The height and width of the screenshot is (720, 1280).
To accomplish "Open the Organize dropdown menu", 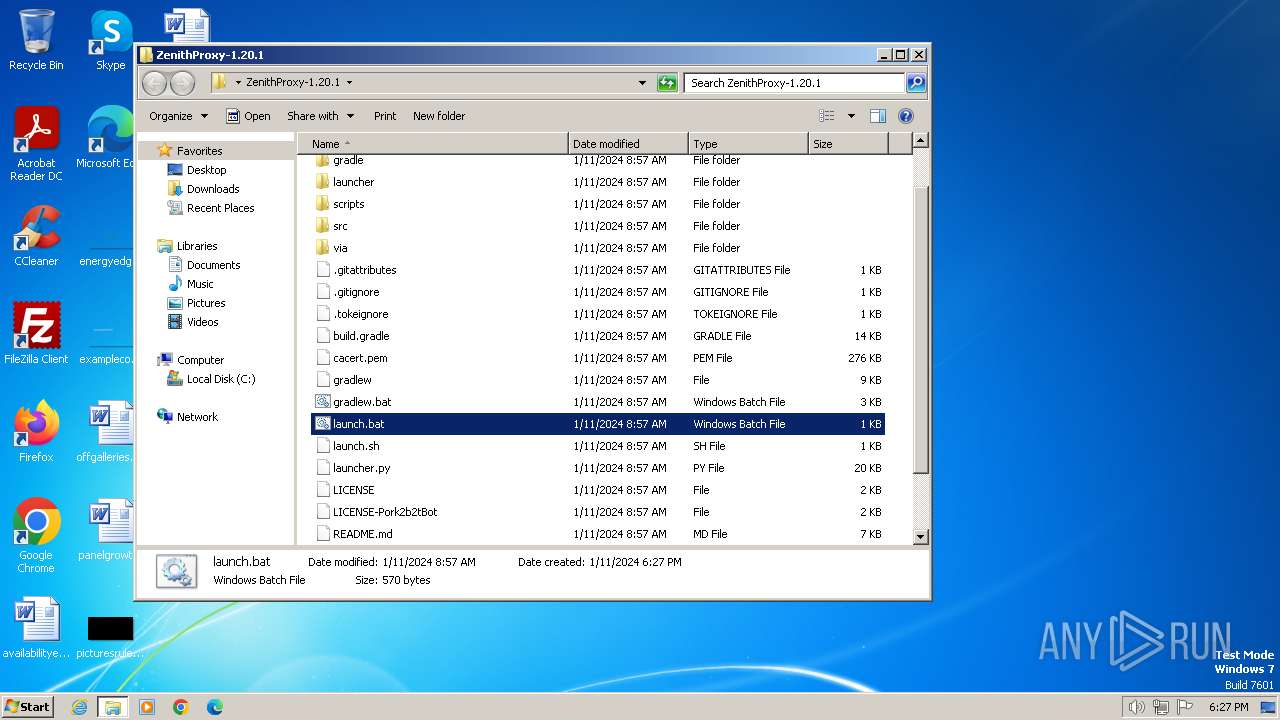I will (179, 116).
